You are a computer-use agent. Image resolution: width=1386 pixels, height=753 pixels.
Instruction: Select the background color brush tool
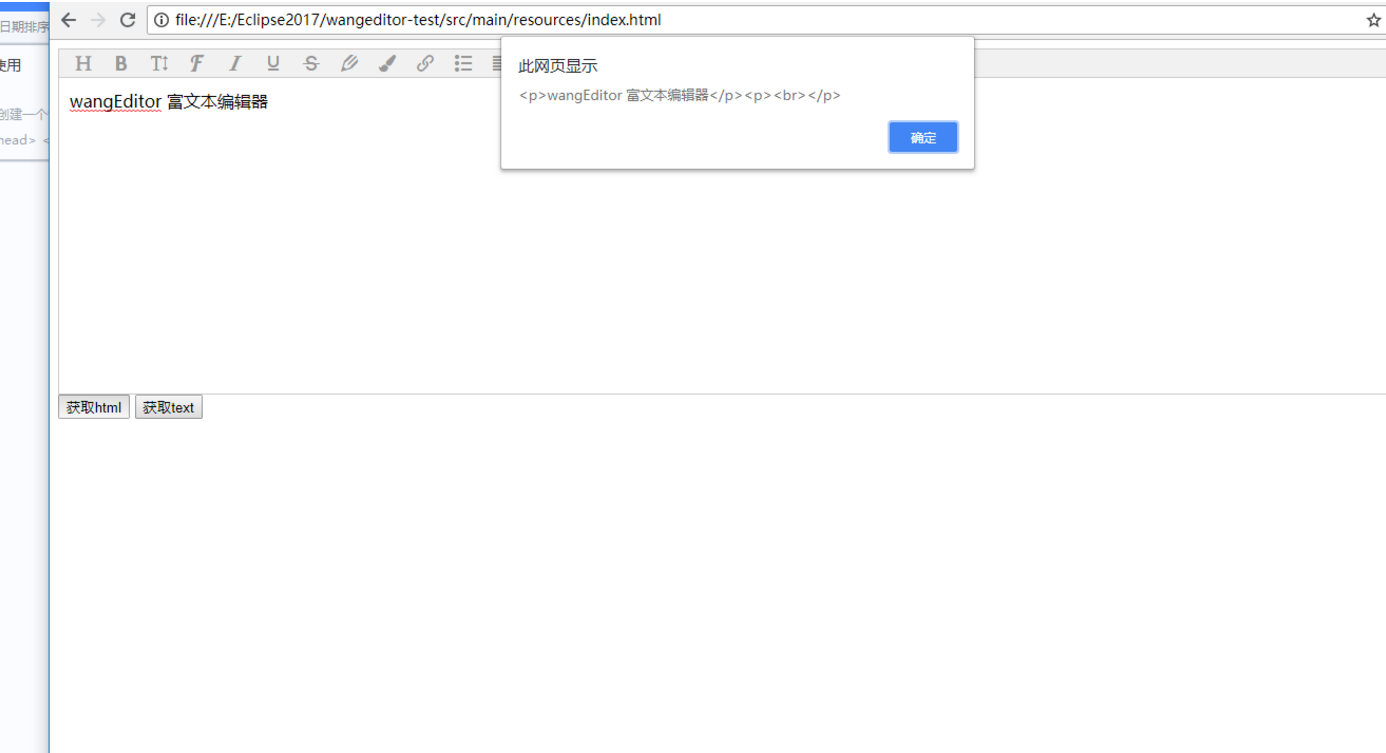click(x=387, y=63)
